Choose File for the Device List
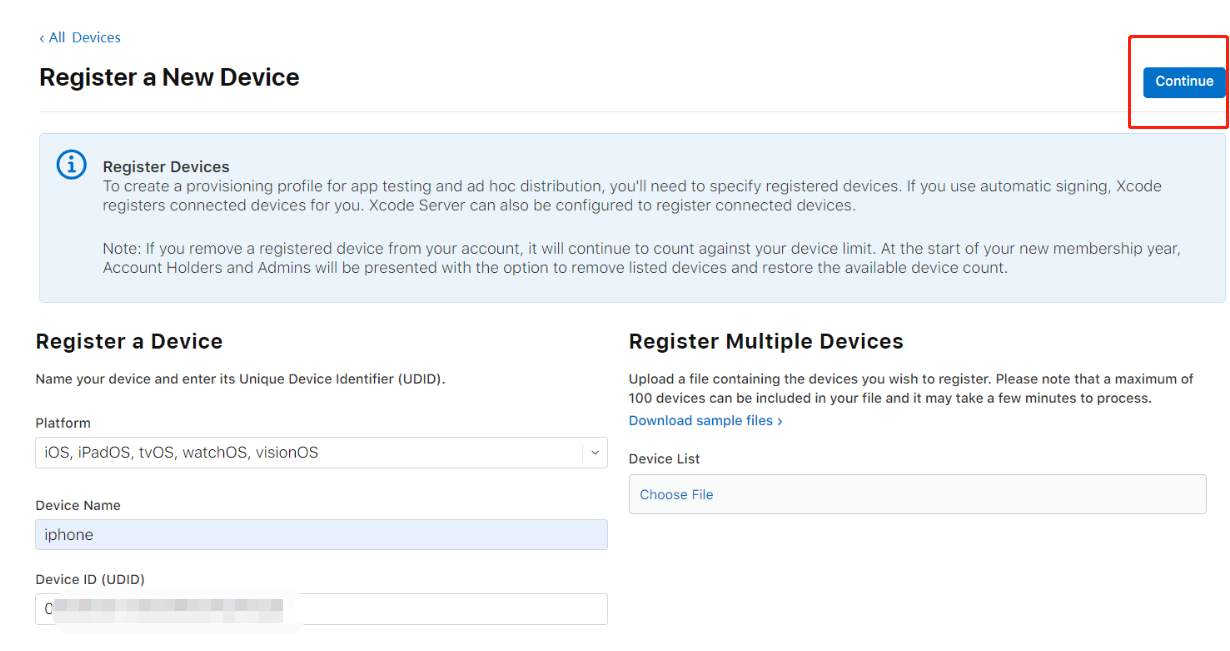This screenshot has height=651, width=1230. click(677, 495)
